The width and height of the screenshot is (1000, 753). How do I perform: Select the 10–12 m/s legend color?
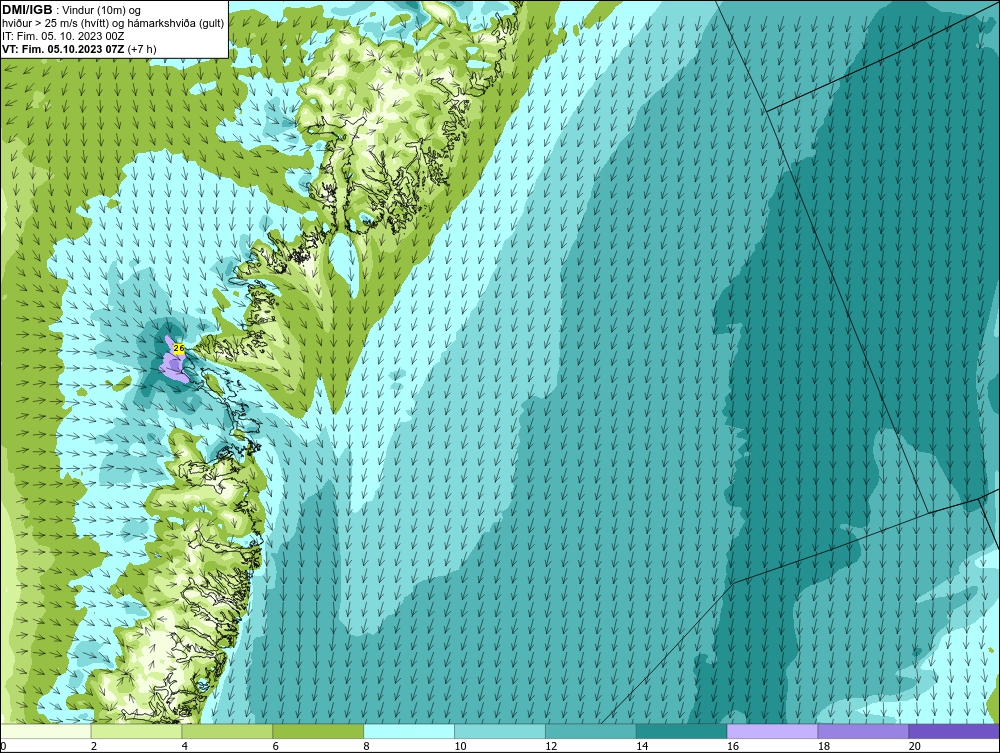click(x=500, y=731)
